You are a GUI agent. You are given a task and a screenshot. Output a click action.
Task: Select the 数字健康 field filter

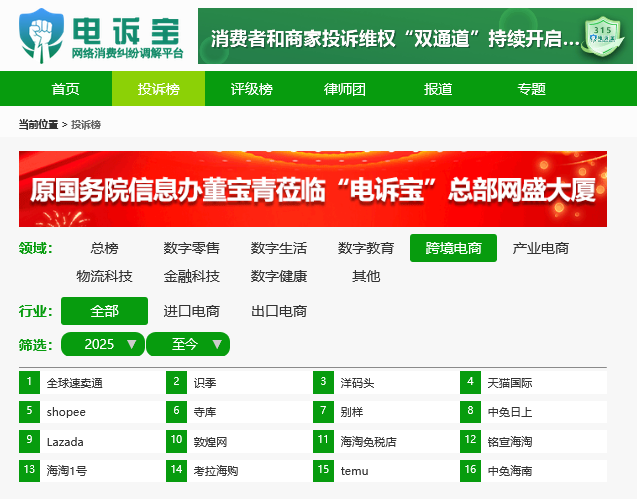[x=279, y=276]
